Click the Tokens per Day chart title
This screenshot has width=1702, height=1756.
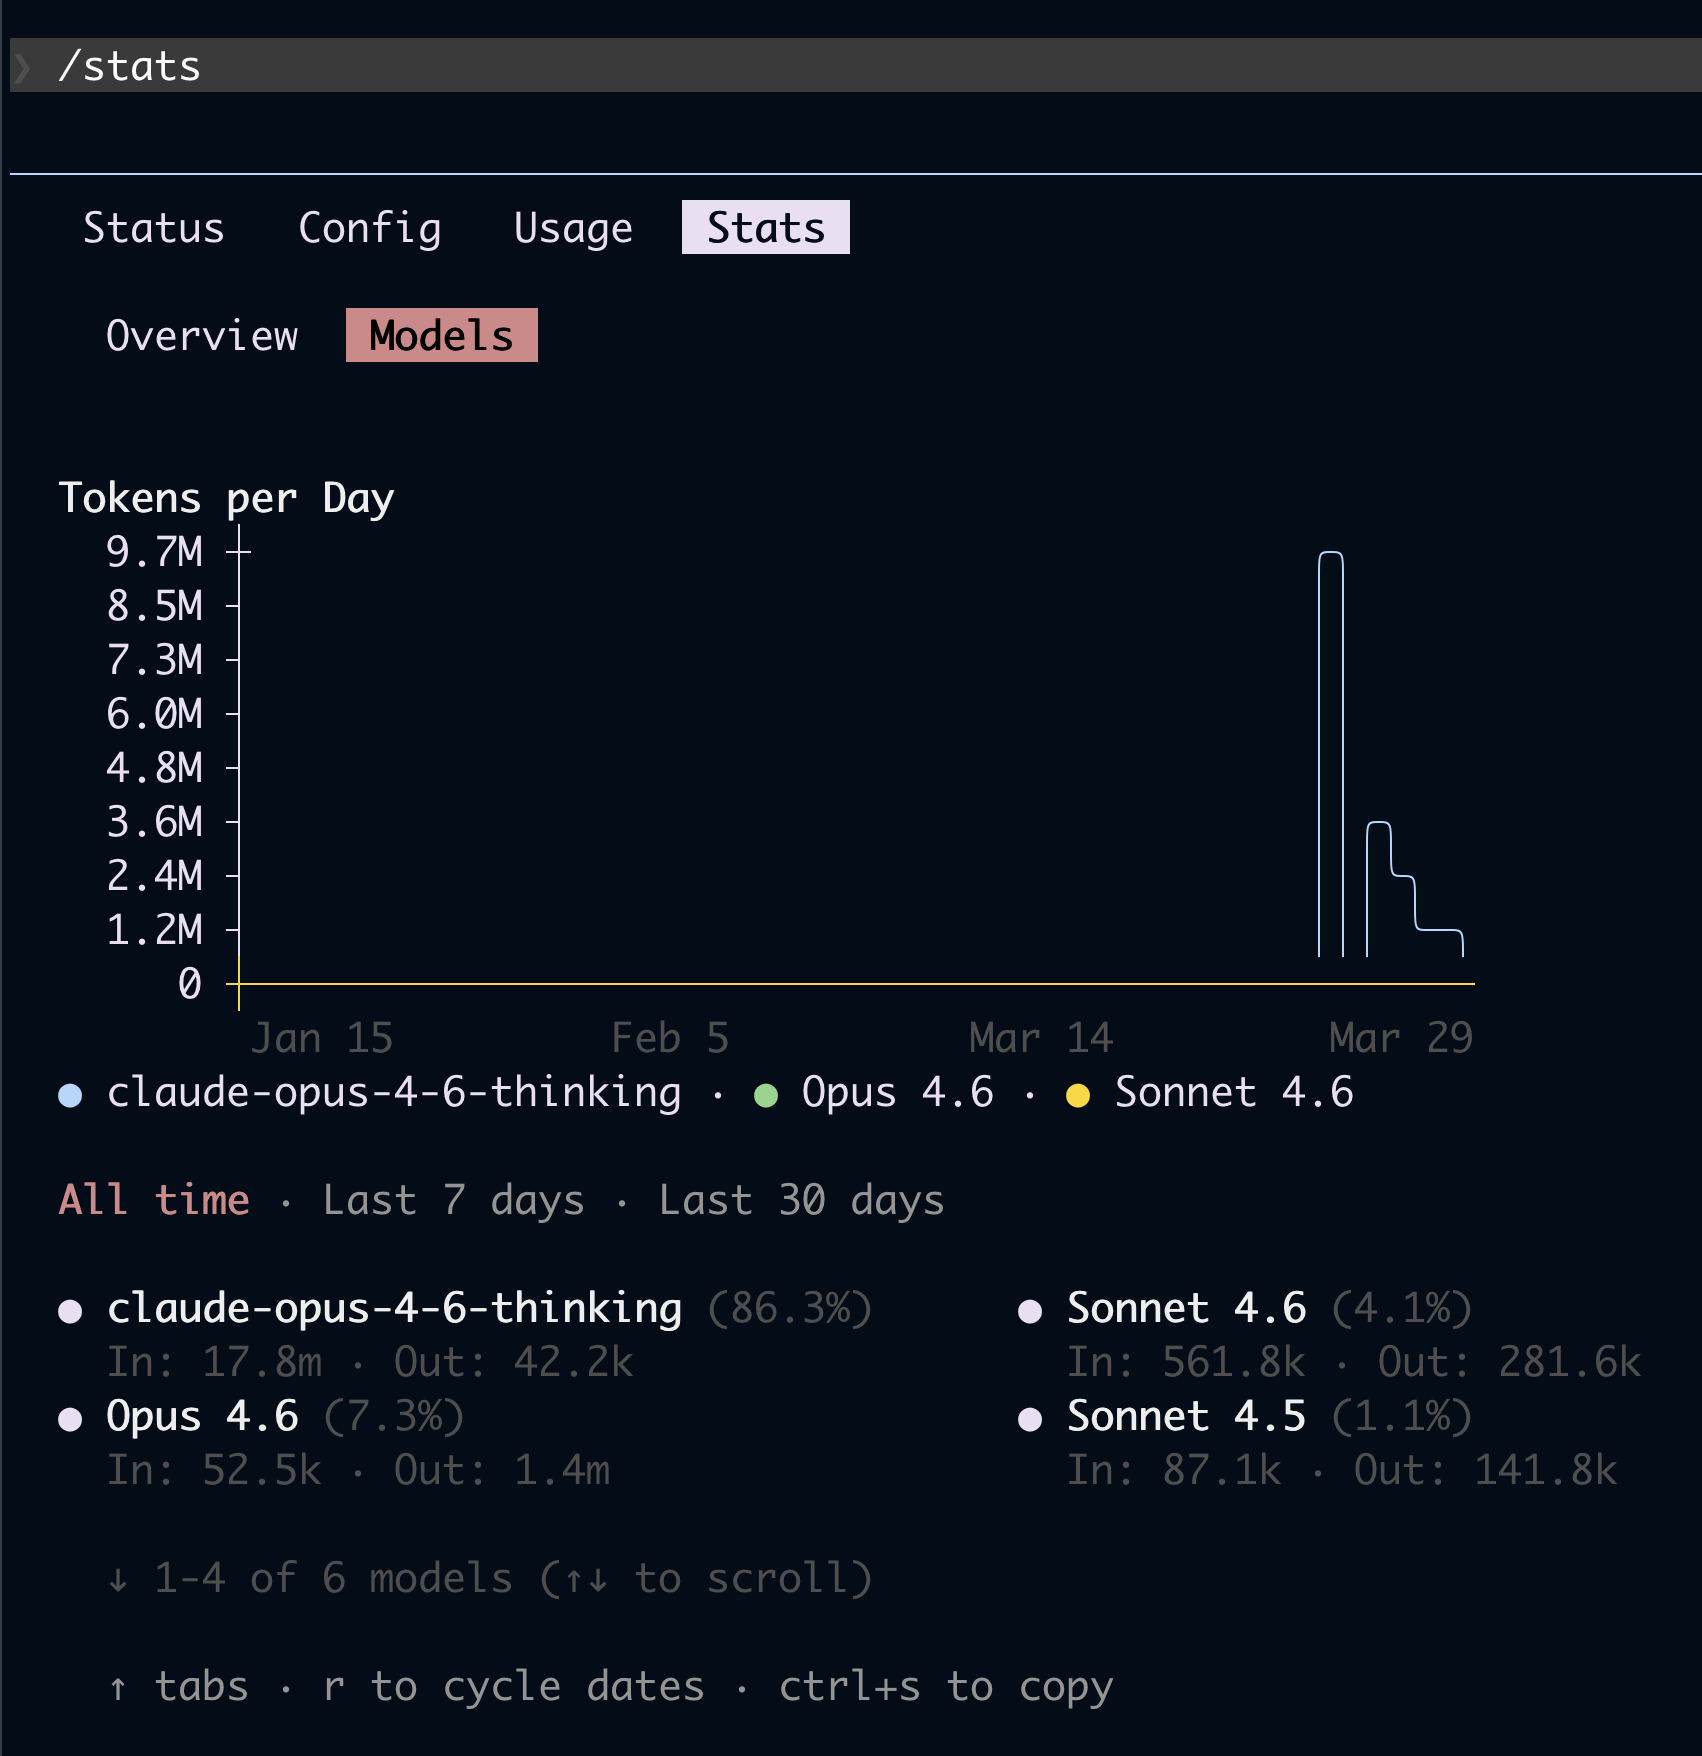pyautogui.click(x=227, y=498)
